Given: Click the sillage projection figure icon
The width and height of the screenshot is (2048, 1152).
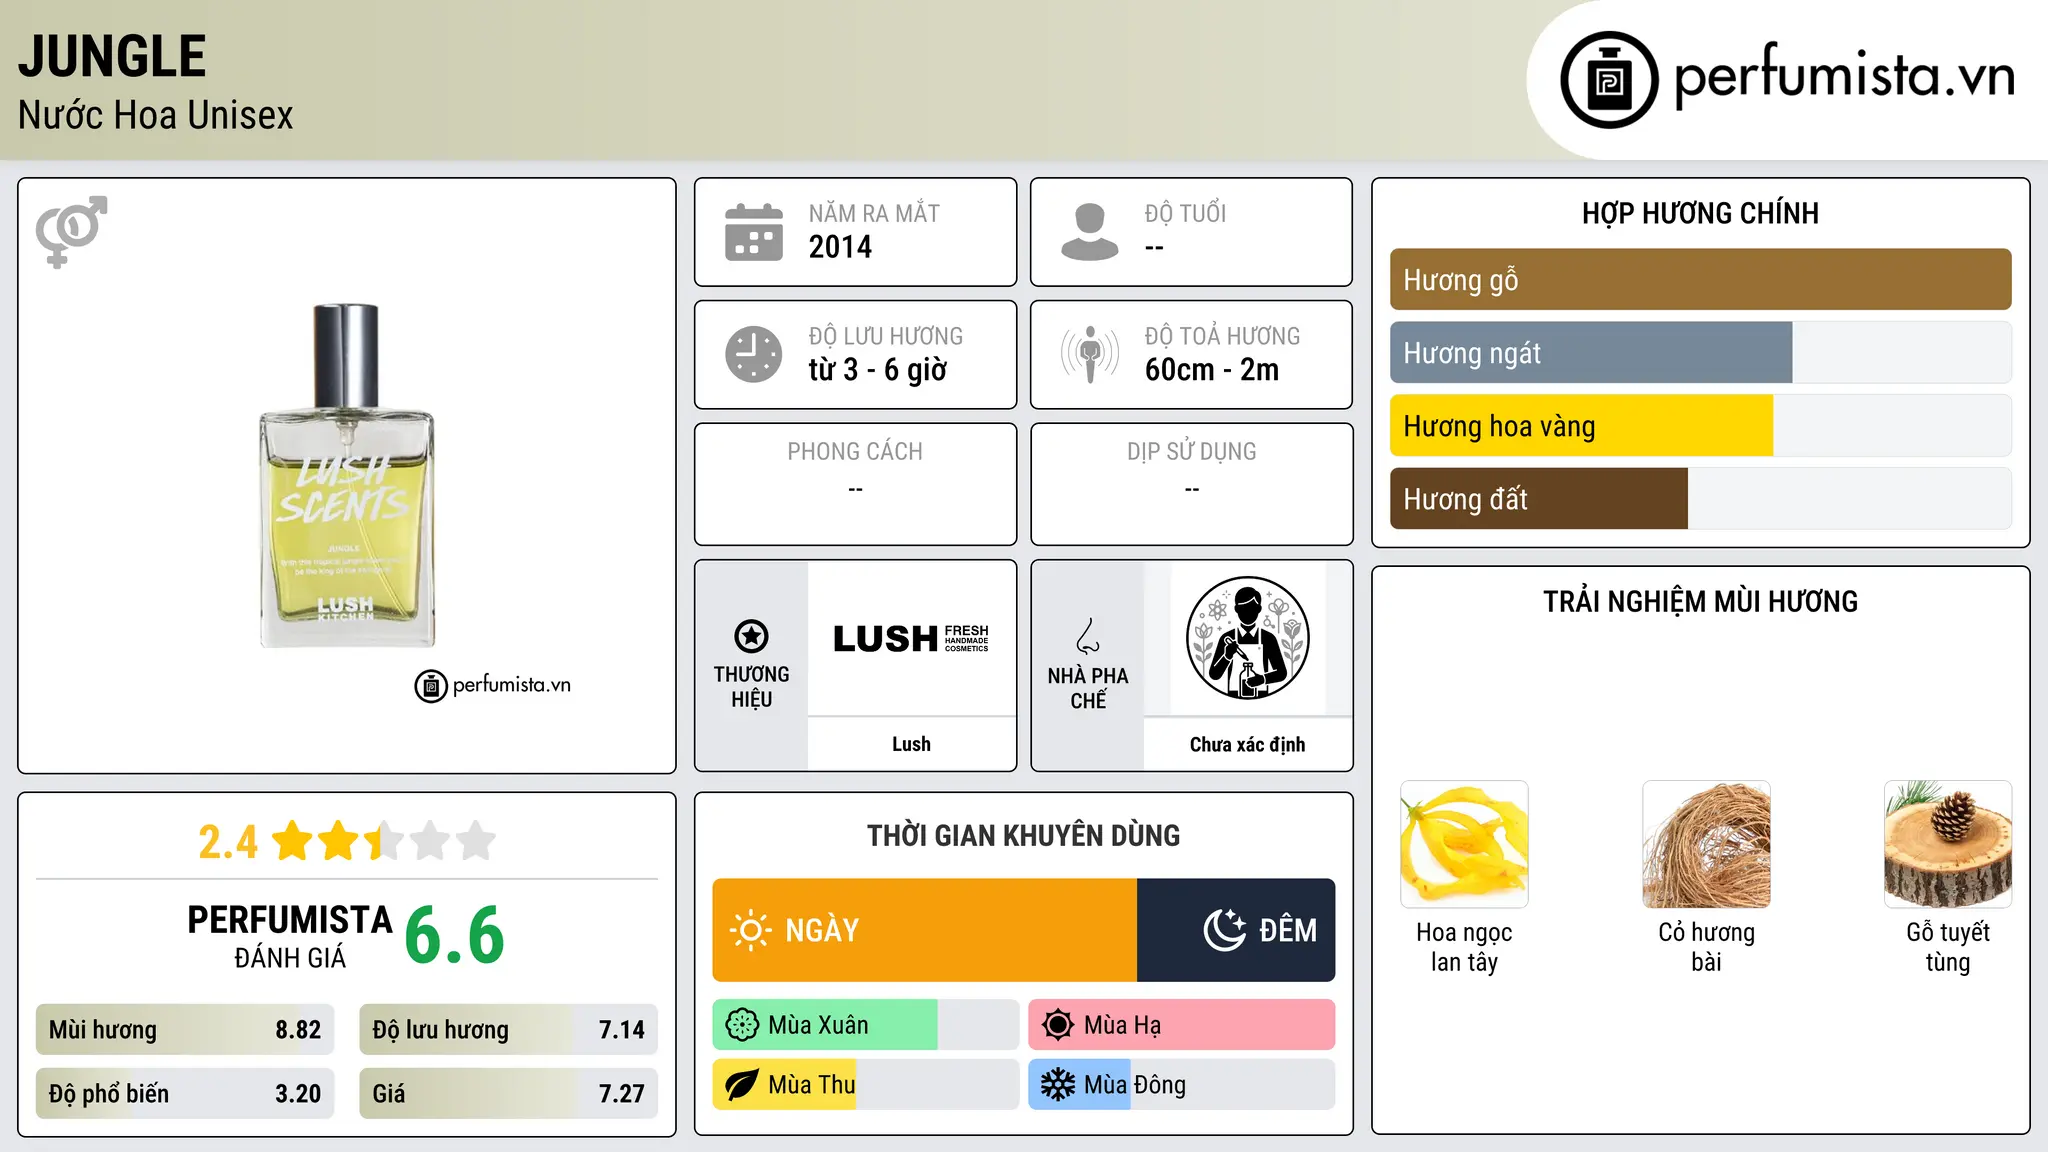Looking at the screenshot, I should pos(1090,354).
